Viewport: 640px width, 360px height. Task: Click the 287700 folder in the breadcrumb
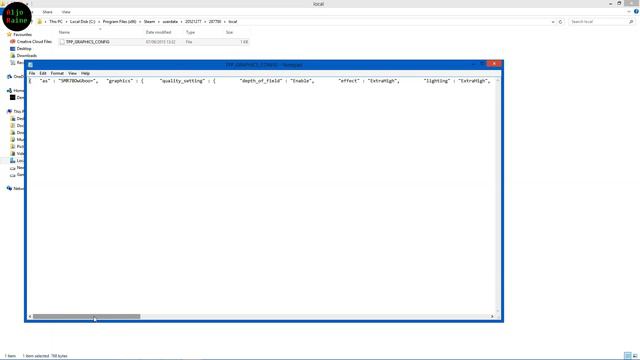coord(215,21)
